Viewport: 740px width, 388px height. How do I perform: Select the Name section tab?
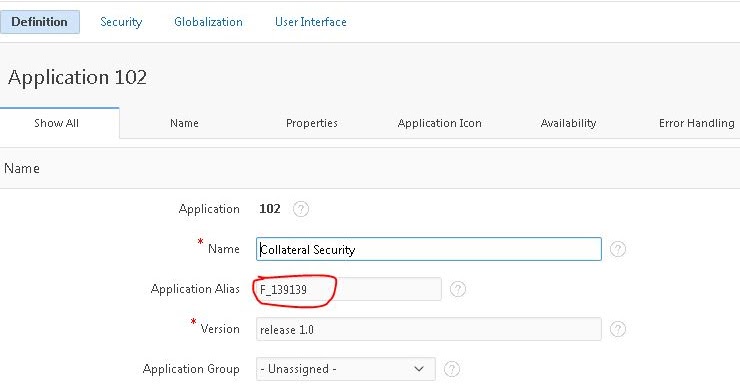point(184,123)
